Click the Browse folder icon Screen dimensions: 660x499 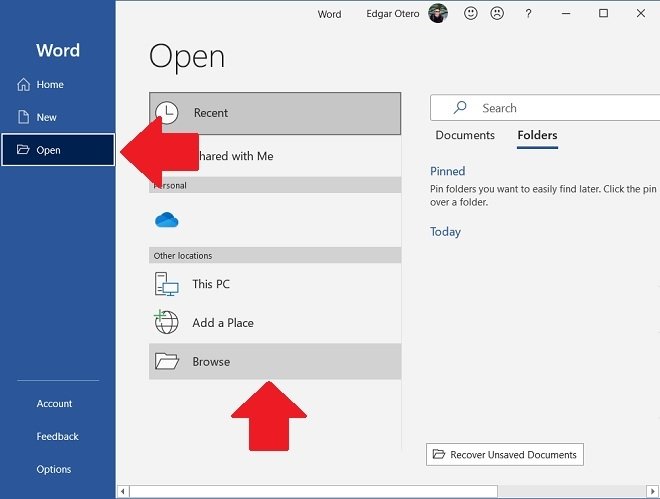click(x=167, y=361)
